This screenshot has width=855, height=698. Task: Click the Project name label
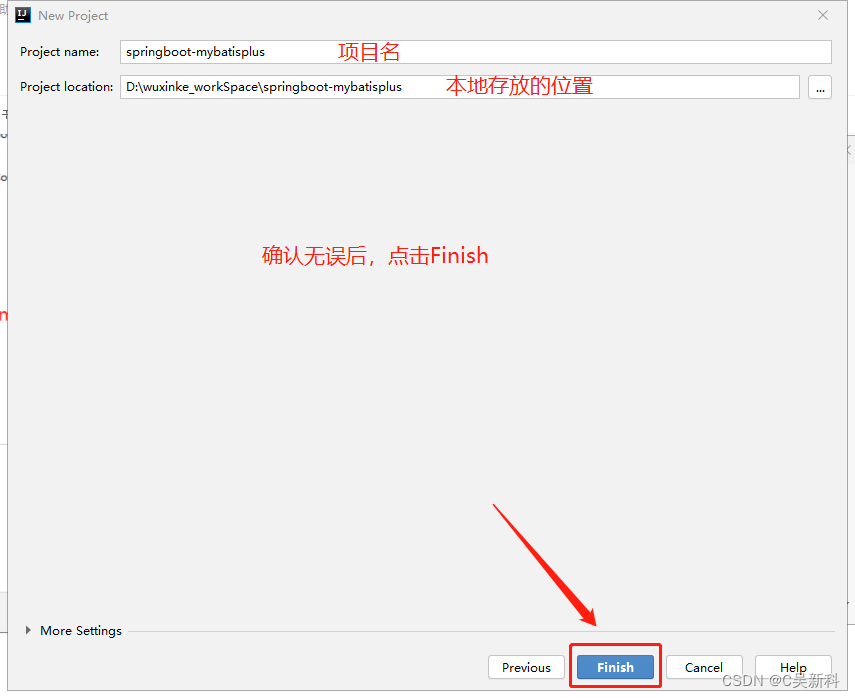(x=59, y=52)
